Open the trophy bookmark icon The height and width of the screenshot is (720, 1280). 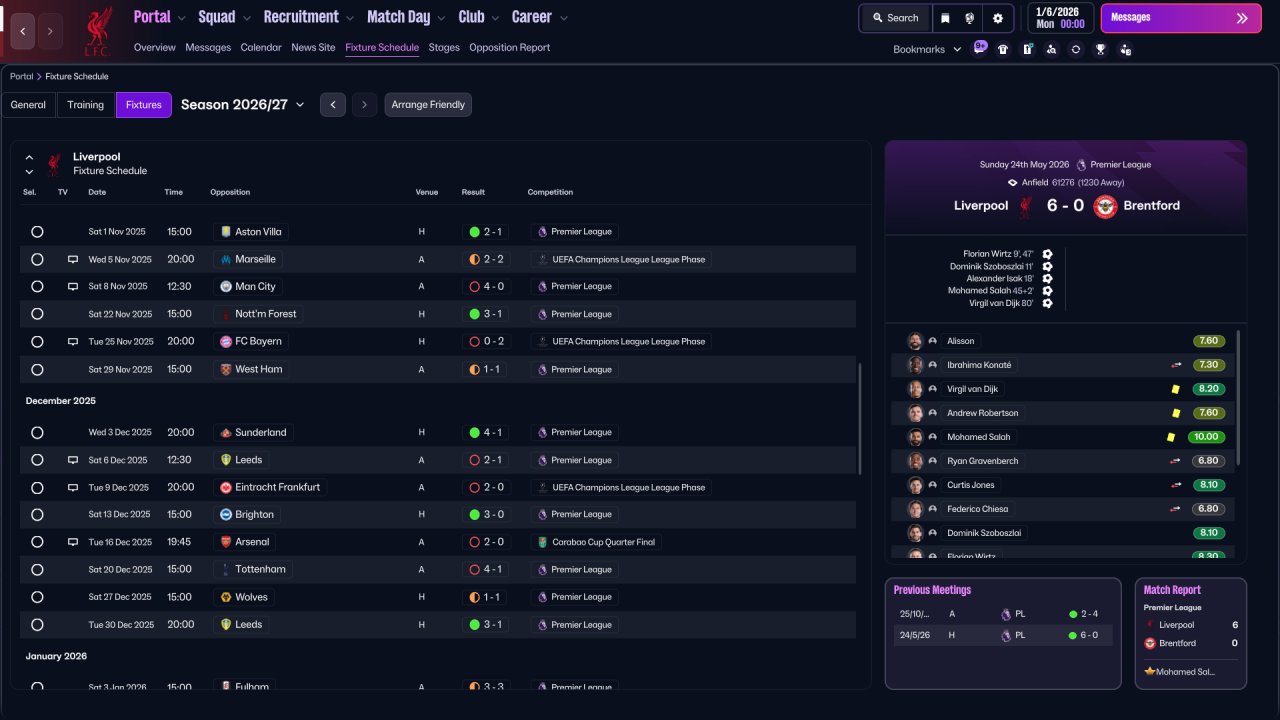pyautogui.click(x=1100, y=49)
